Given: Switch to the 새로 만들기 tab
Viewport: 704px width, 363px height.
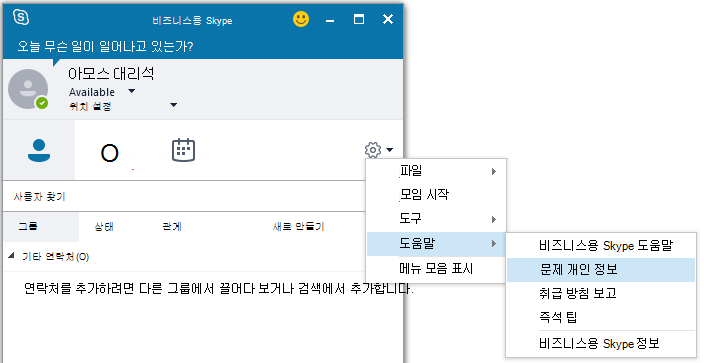Looking at the screenshot, I should (x=299, y=226).
